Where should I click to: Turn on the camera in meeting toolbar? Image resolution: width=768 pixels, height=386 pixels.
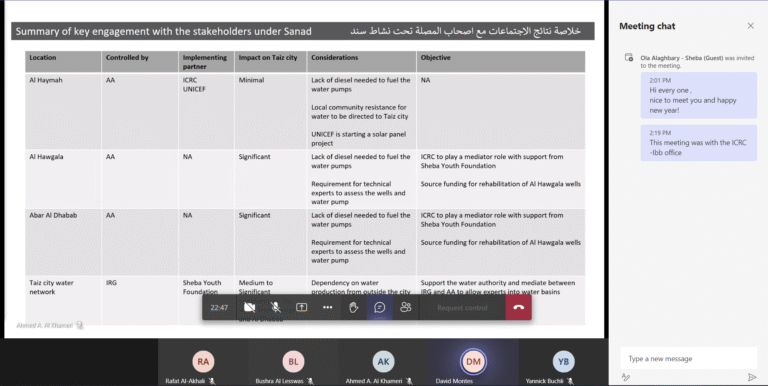tap(249, 308)
